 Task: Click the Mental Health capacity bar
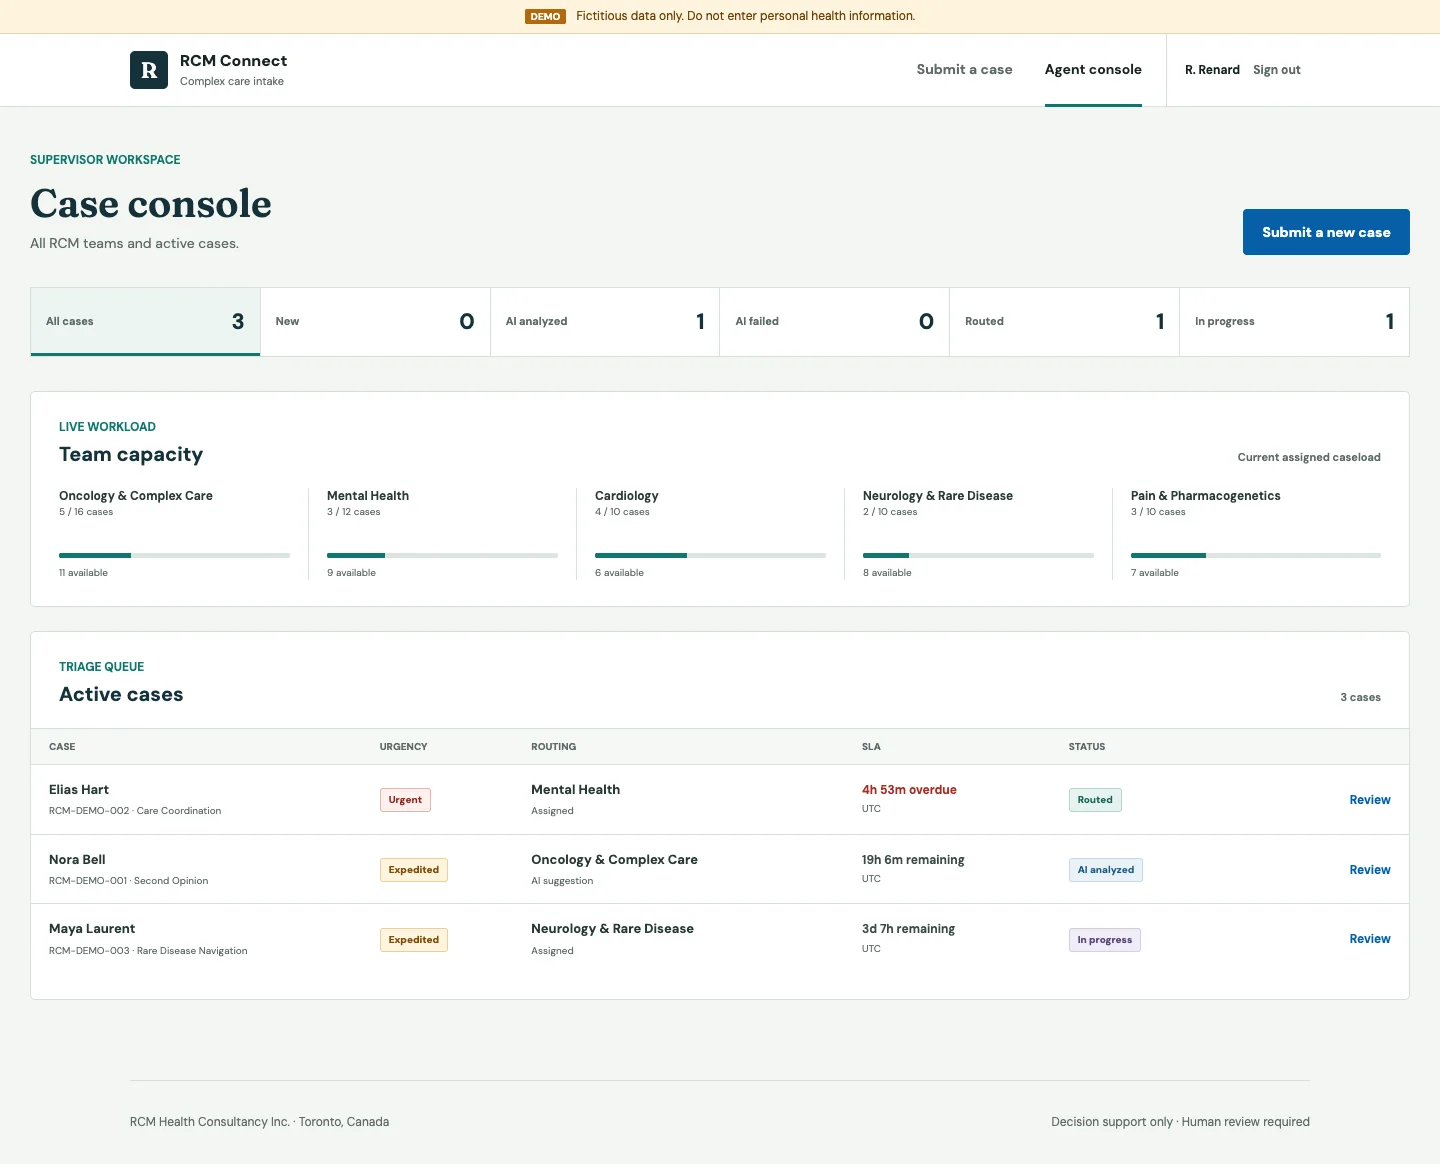tap(442, 555)
